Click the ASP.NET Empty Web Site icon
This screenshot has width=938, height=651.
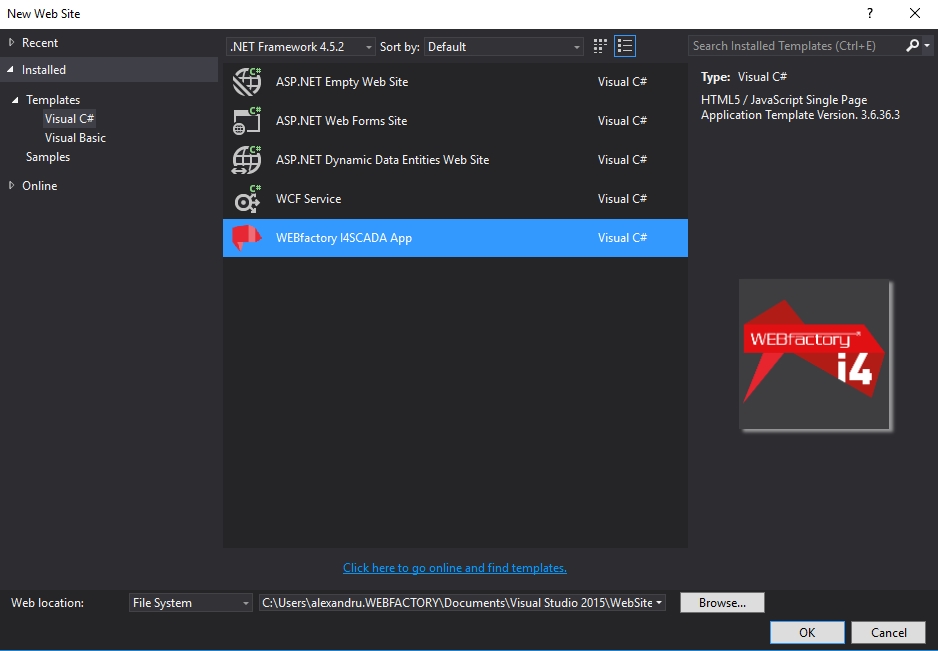click(247, 82)
